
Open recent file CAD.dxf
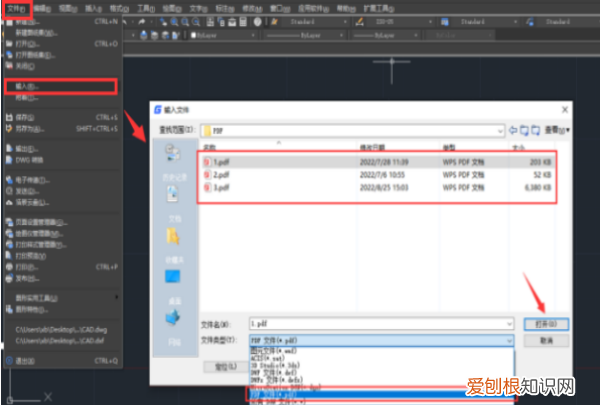coord(60,341)
